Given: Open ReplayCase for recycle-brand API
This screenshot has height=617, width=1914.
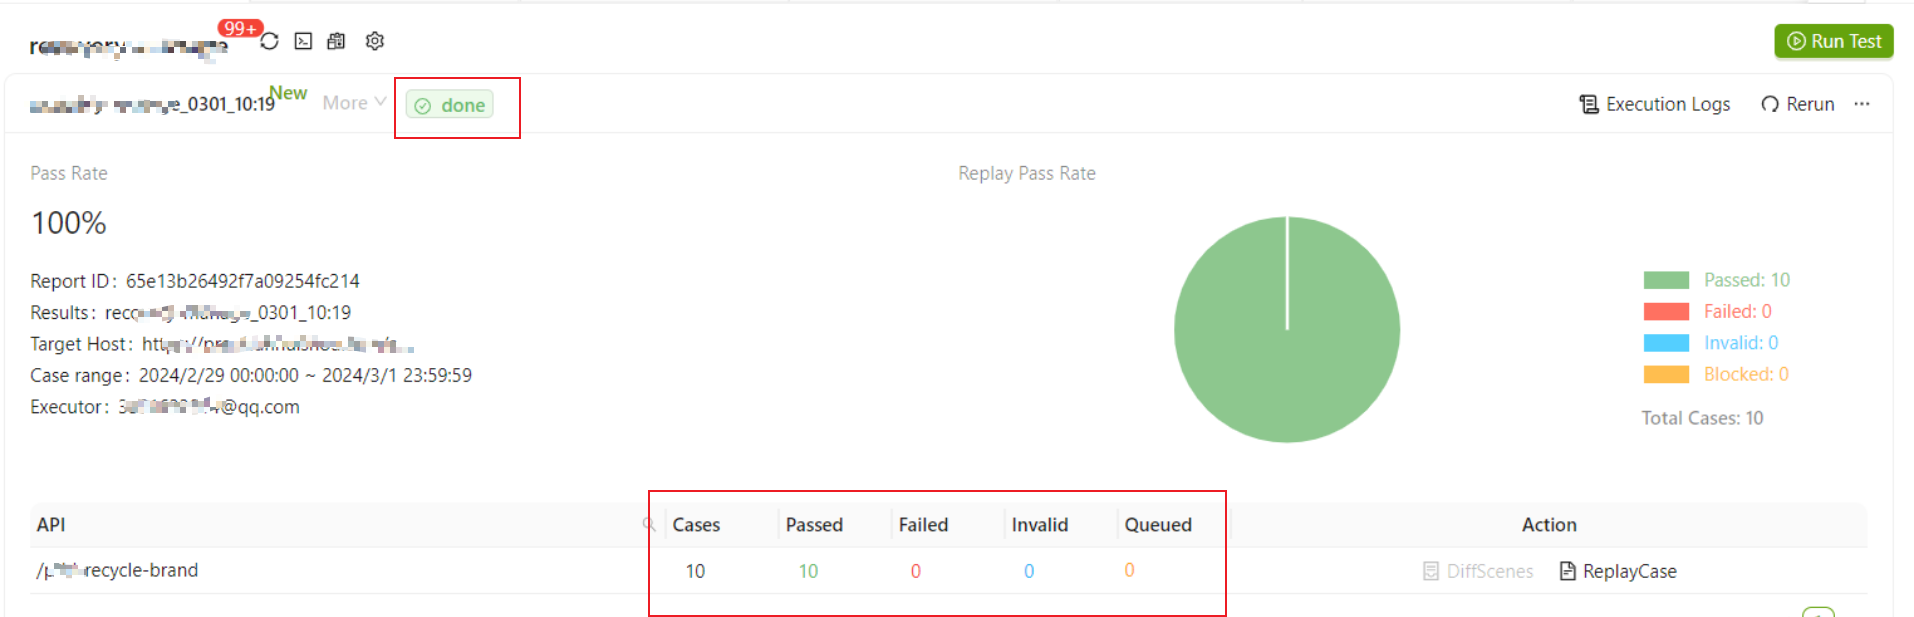Looking at the screenshot, I should coord(1618,571).
